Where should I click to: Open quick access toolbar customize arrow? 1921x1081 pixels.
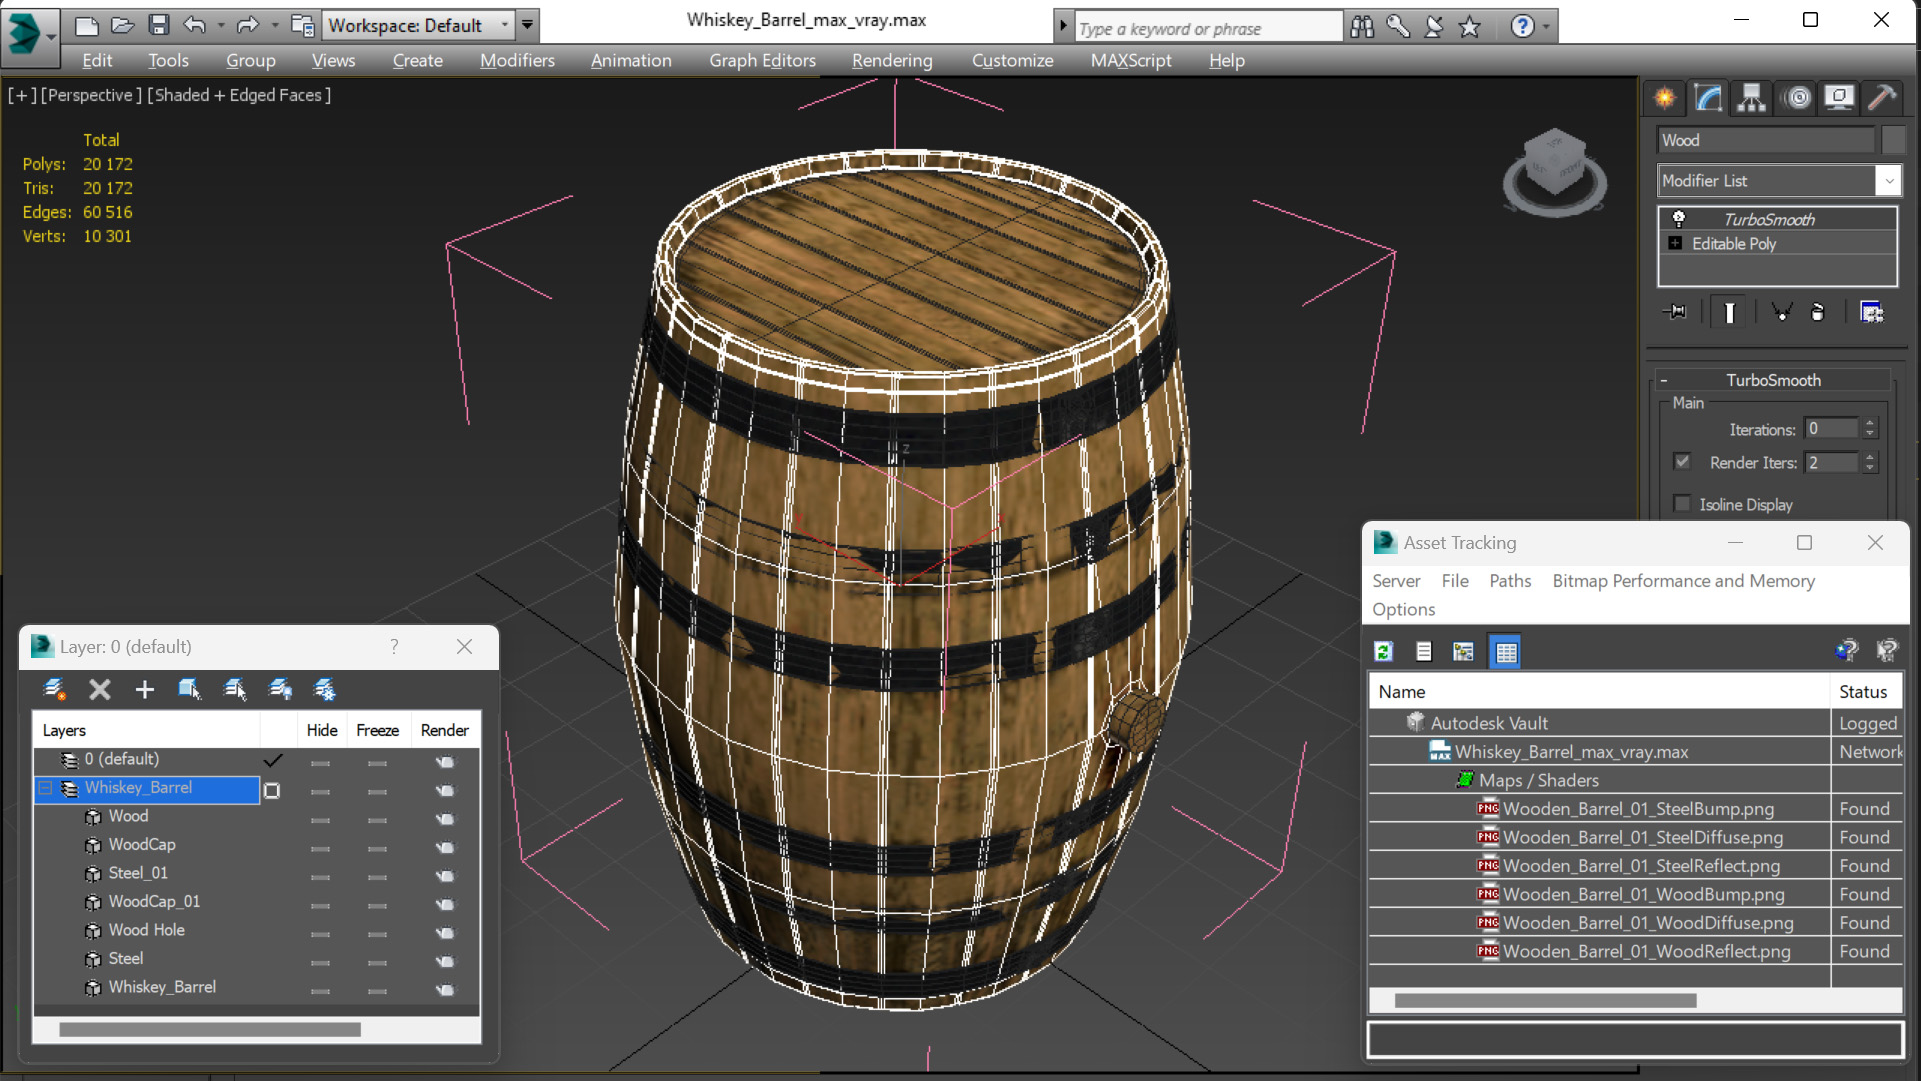click(527, 25)
